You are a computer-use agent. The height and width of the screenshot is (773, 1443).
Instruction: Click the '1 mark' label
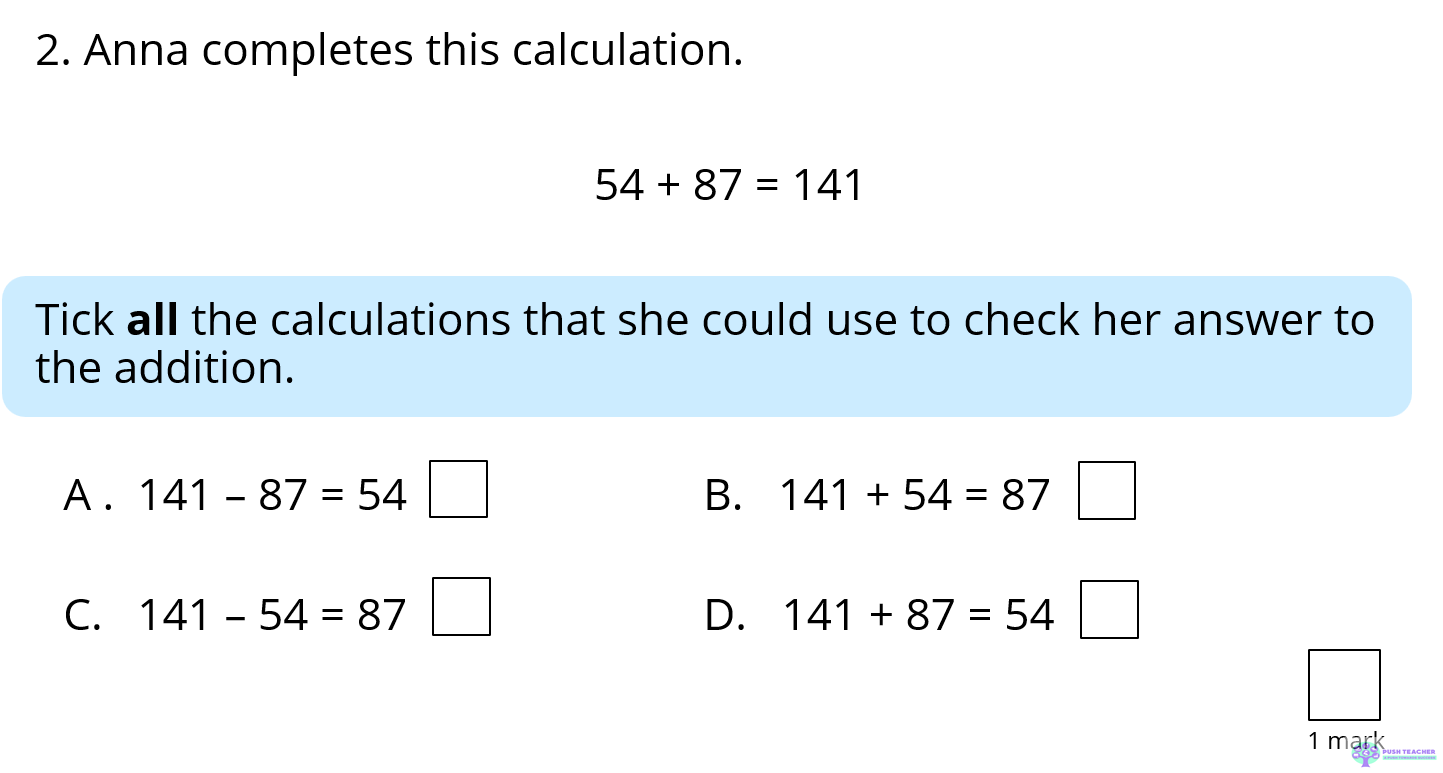click(x=1345, y=741)
